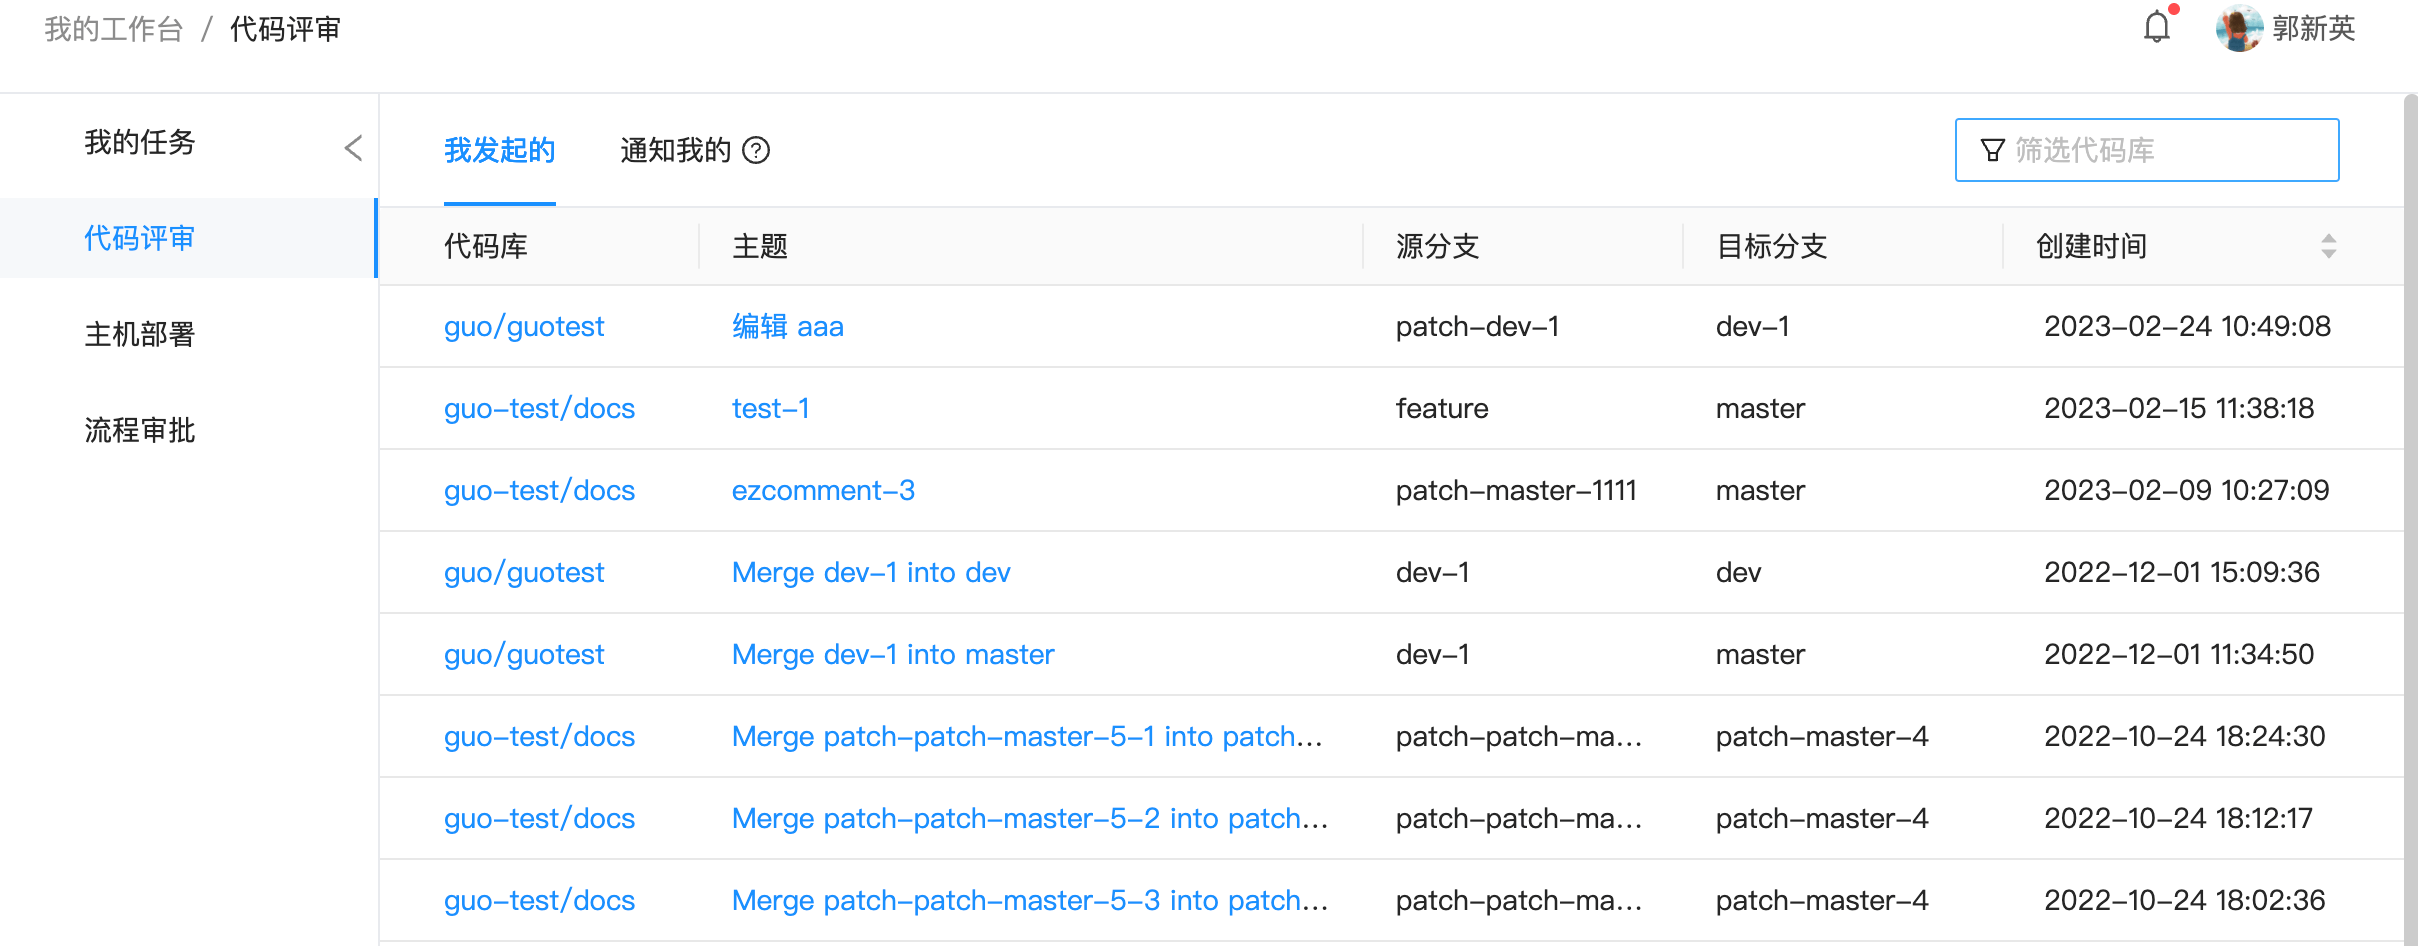The height and width of the screenshot is (946, 2418).
Task: Select 流程审批 in the sidebar
Action: tap(140, 430)
